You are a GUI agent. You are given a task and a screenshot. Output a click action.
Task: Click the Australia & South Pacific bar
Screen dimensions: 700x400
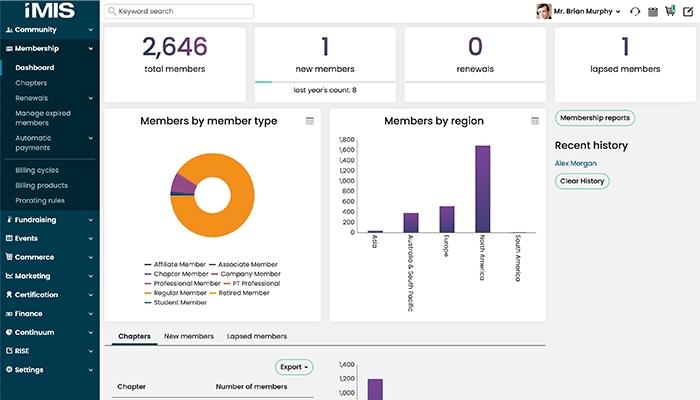pyautogui.click(x=411, y=223)
